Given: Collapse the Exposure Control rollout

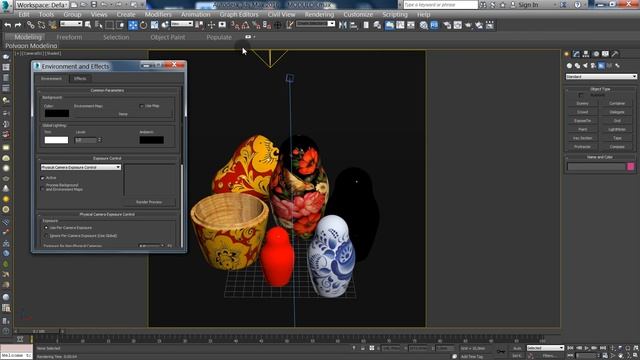Looking at the screenshot, I should tap(107, 158).
